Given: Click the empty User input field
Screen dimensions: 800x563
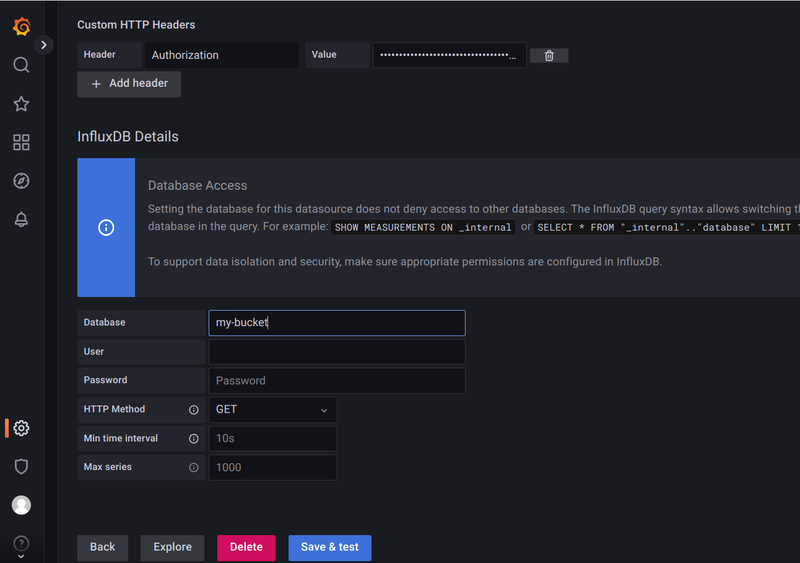Looking at the screenshot, I should click(337, 352).
